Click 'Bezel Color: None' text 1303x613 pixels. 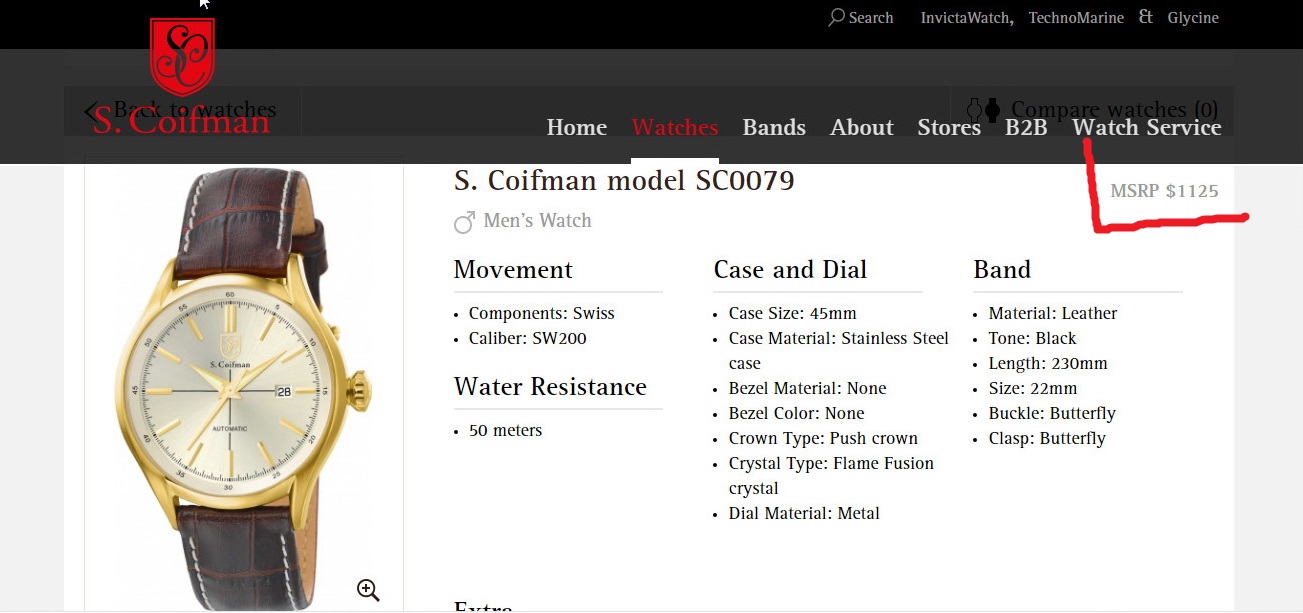(797, 413)
